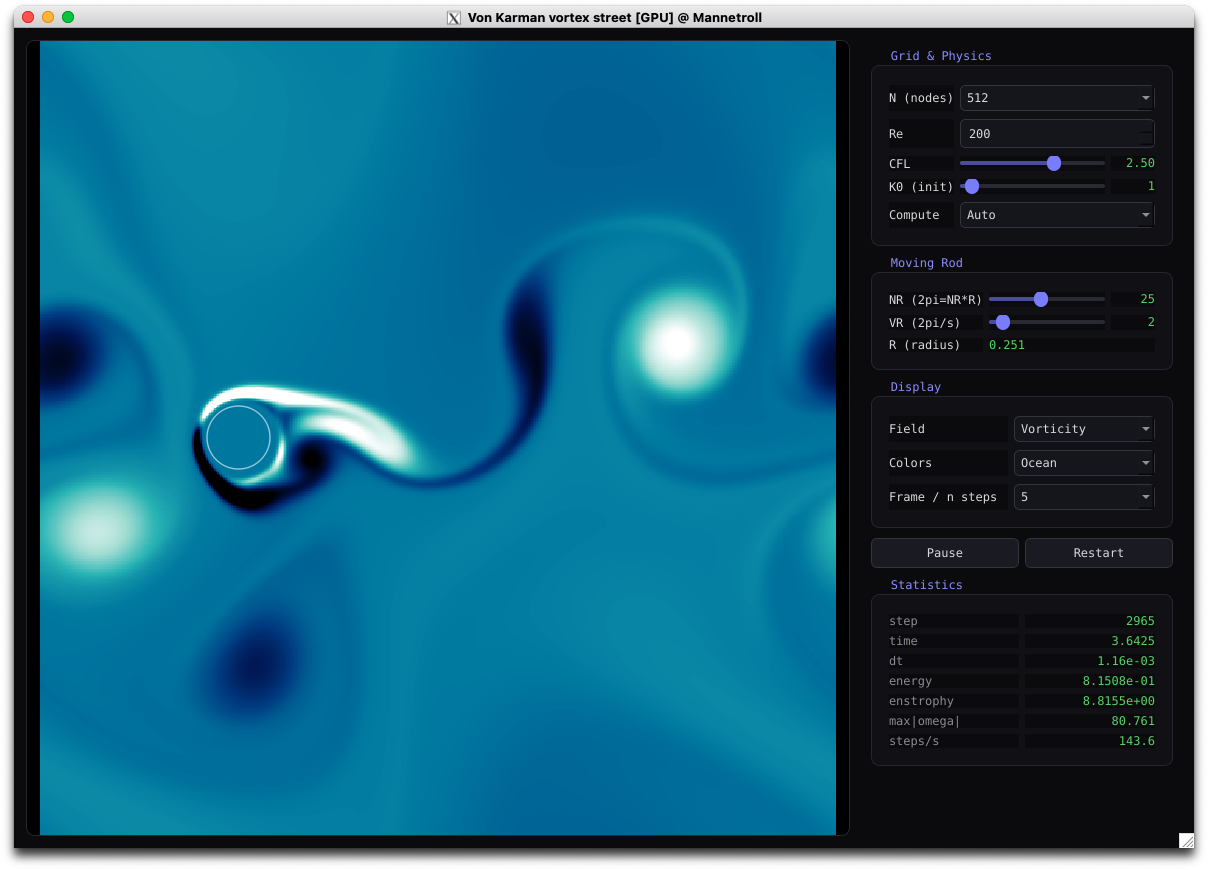Click the Statistics section title
Image resolution: width=1208 pixels, height=870 pixels.
click(926, 585)
